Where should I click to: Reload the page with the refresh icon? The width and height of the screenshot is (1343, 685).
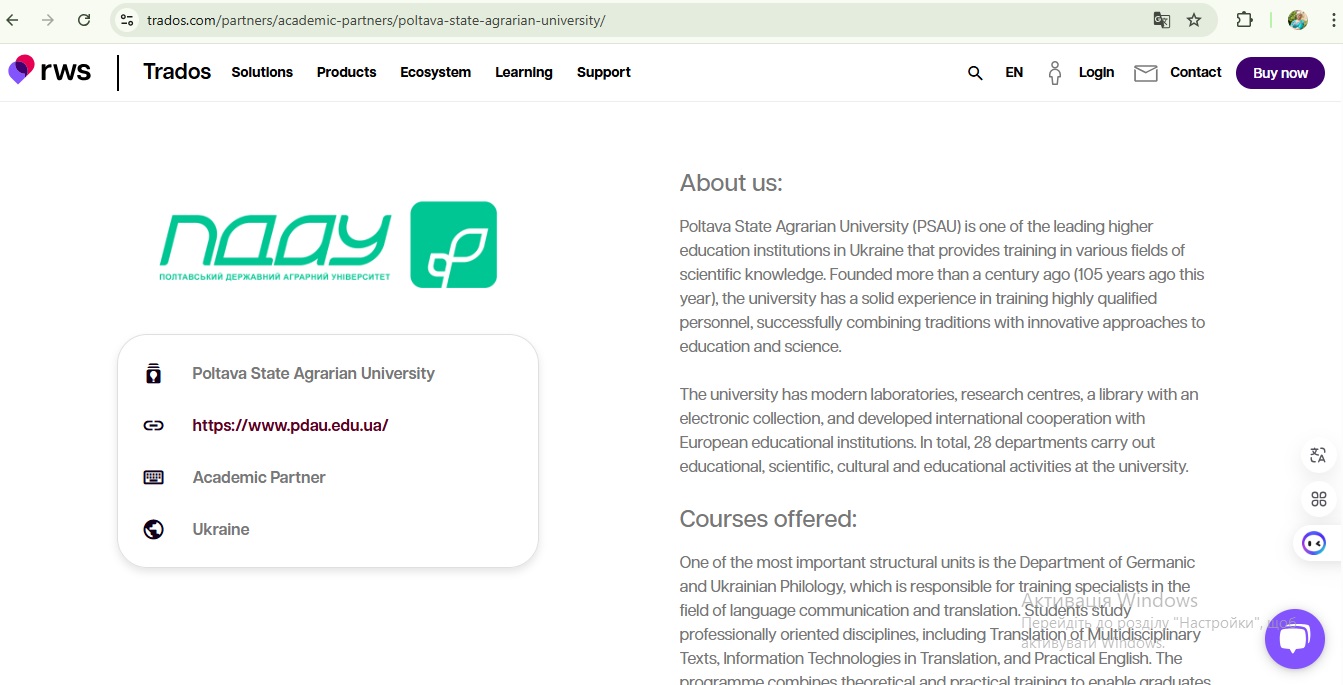(84, 20)
